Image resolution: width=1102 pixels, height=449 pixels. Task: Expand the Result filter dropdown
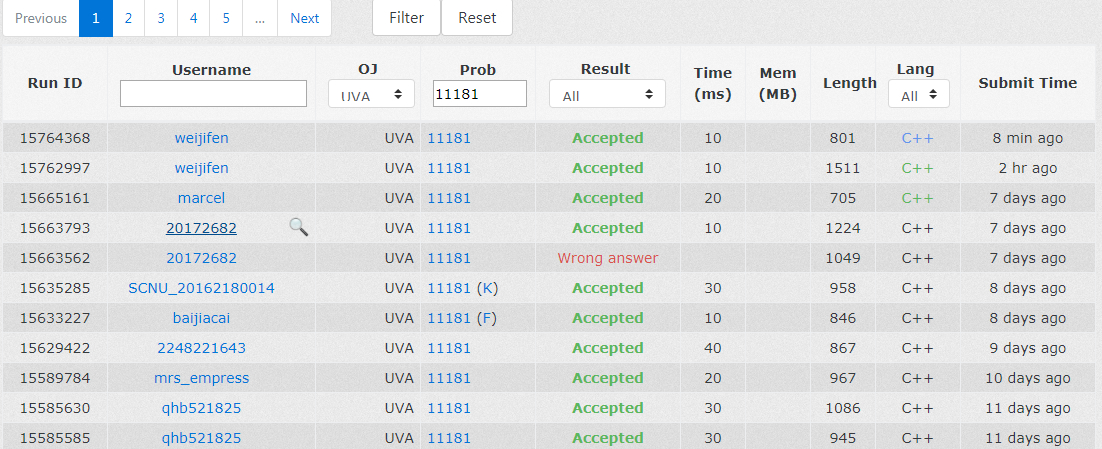(x=607, y=95)
